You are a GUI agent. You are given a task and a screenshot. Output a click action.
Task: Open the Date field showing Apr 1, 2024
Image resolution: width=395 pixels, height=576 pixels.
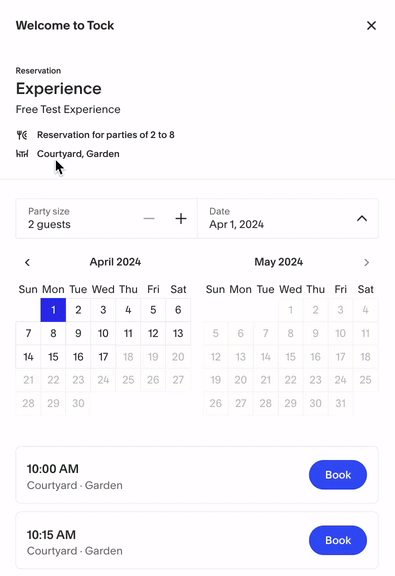coord(288,219)
